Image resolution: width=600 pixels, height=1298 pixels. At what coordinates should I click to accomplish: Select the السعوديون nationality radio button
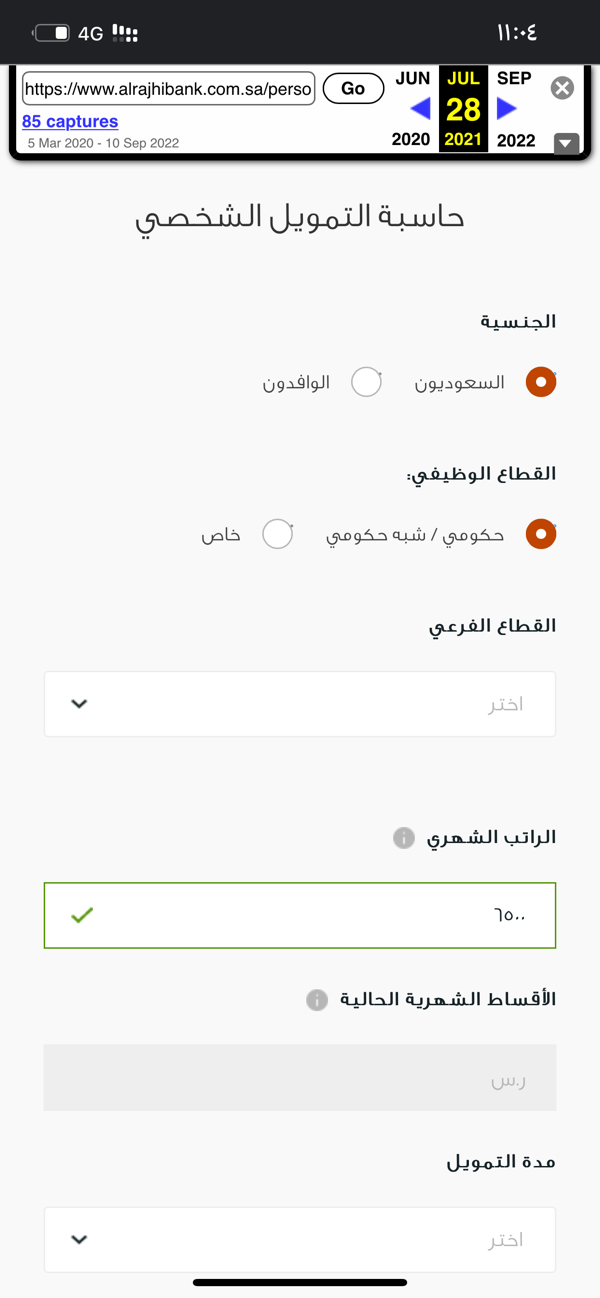point(541,382)
